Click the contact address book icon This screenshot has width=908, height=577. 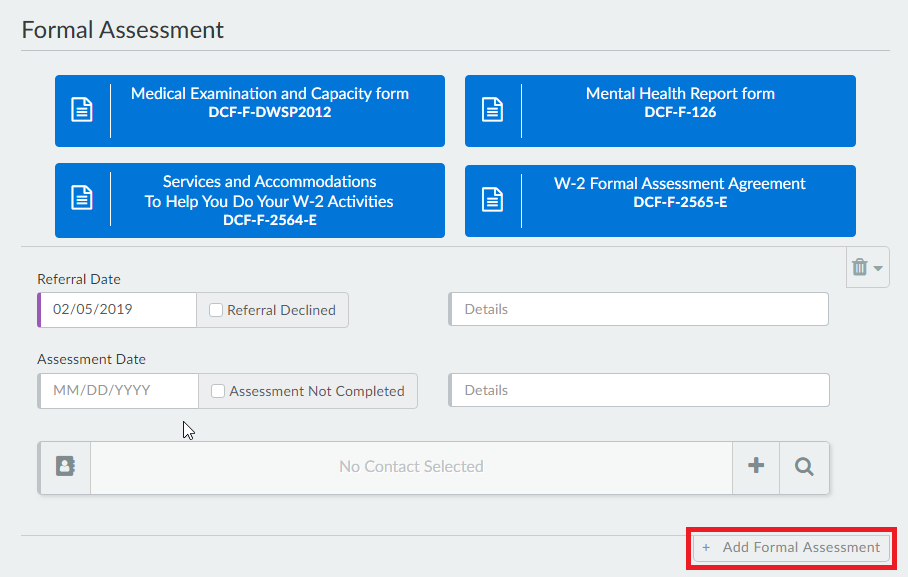coord(65,466)
